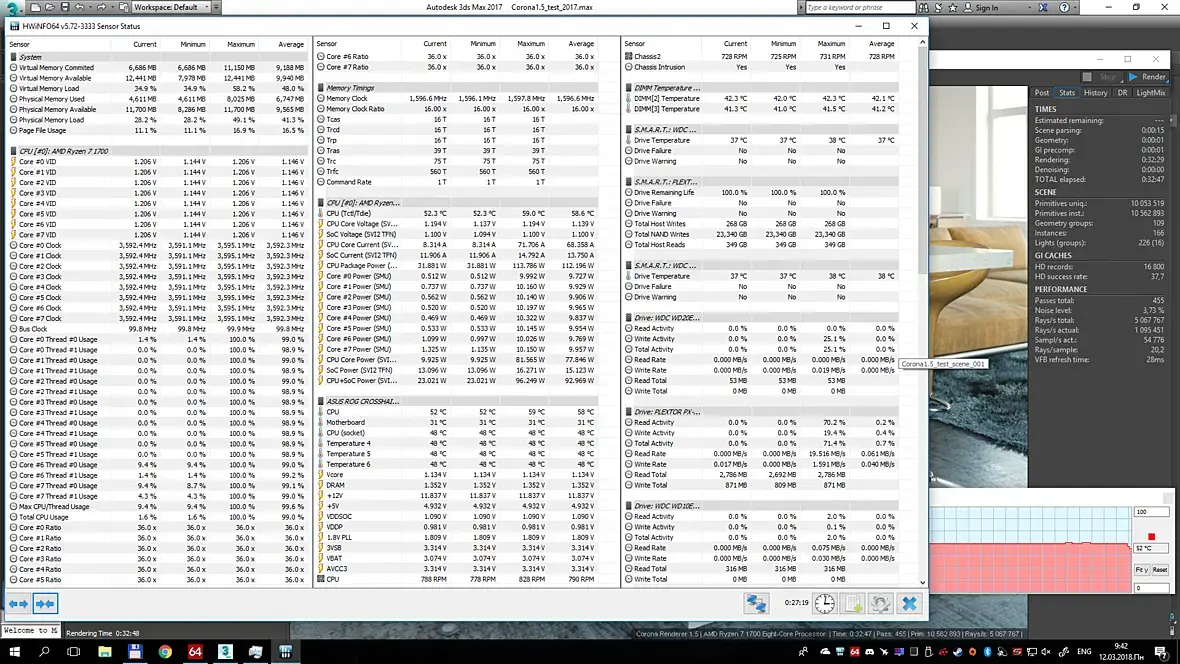This screenshot has width=1180, height=664.
Task: Select the Memory Clock sensor row
Action: pos(458,99)
